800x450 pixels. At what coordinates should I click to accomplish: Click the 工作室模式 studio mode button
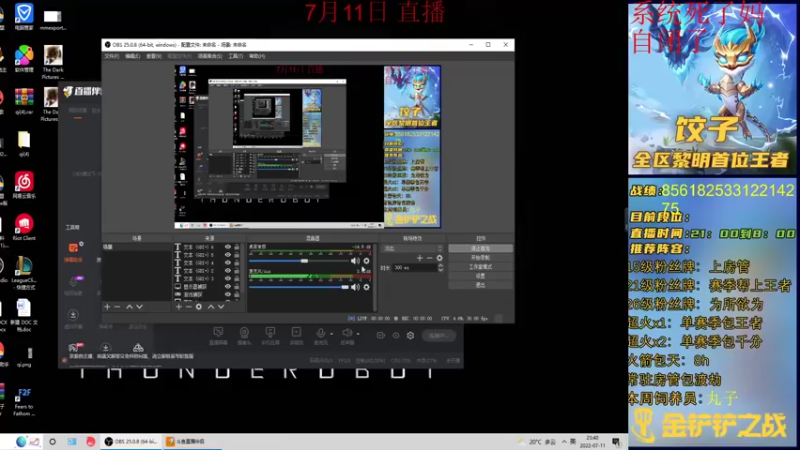[x=481, y=267]
